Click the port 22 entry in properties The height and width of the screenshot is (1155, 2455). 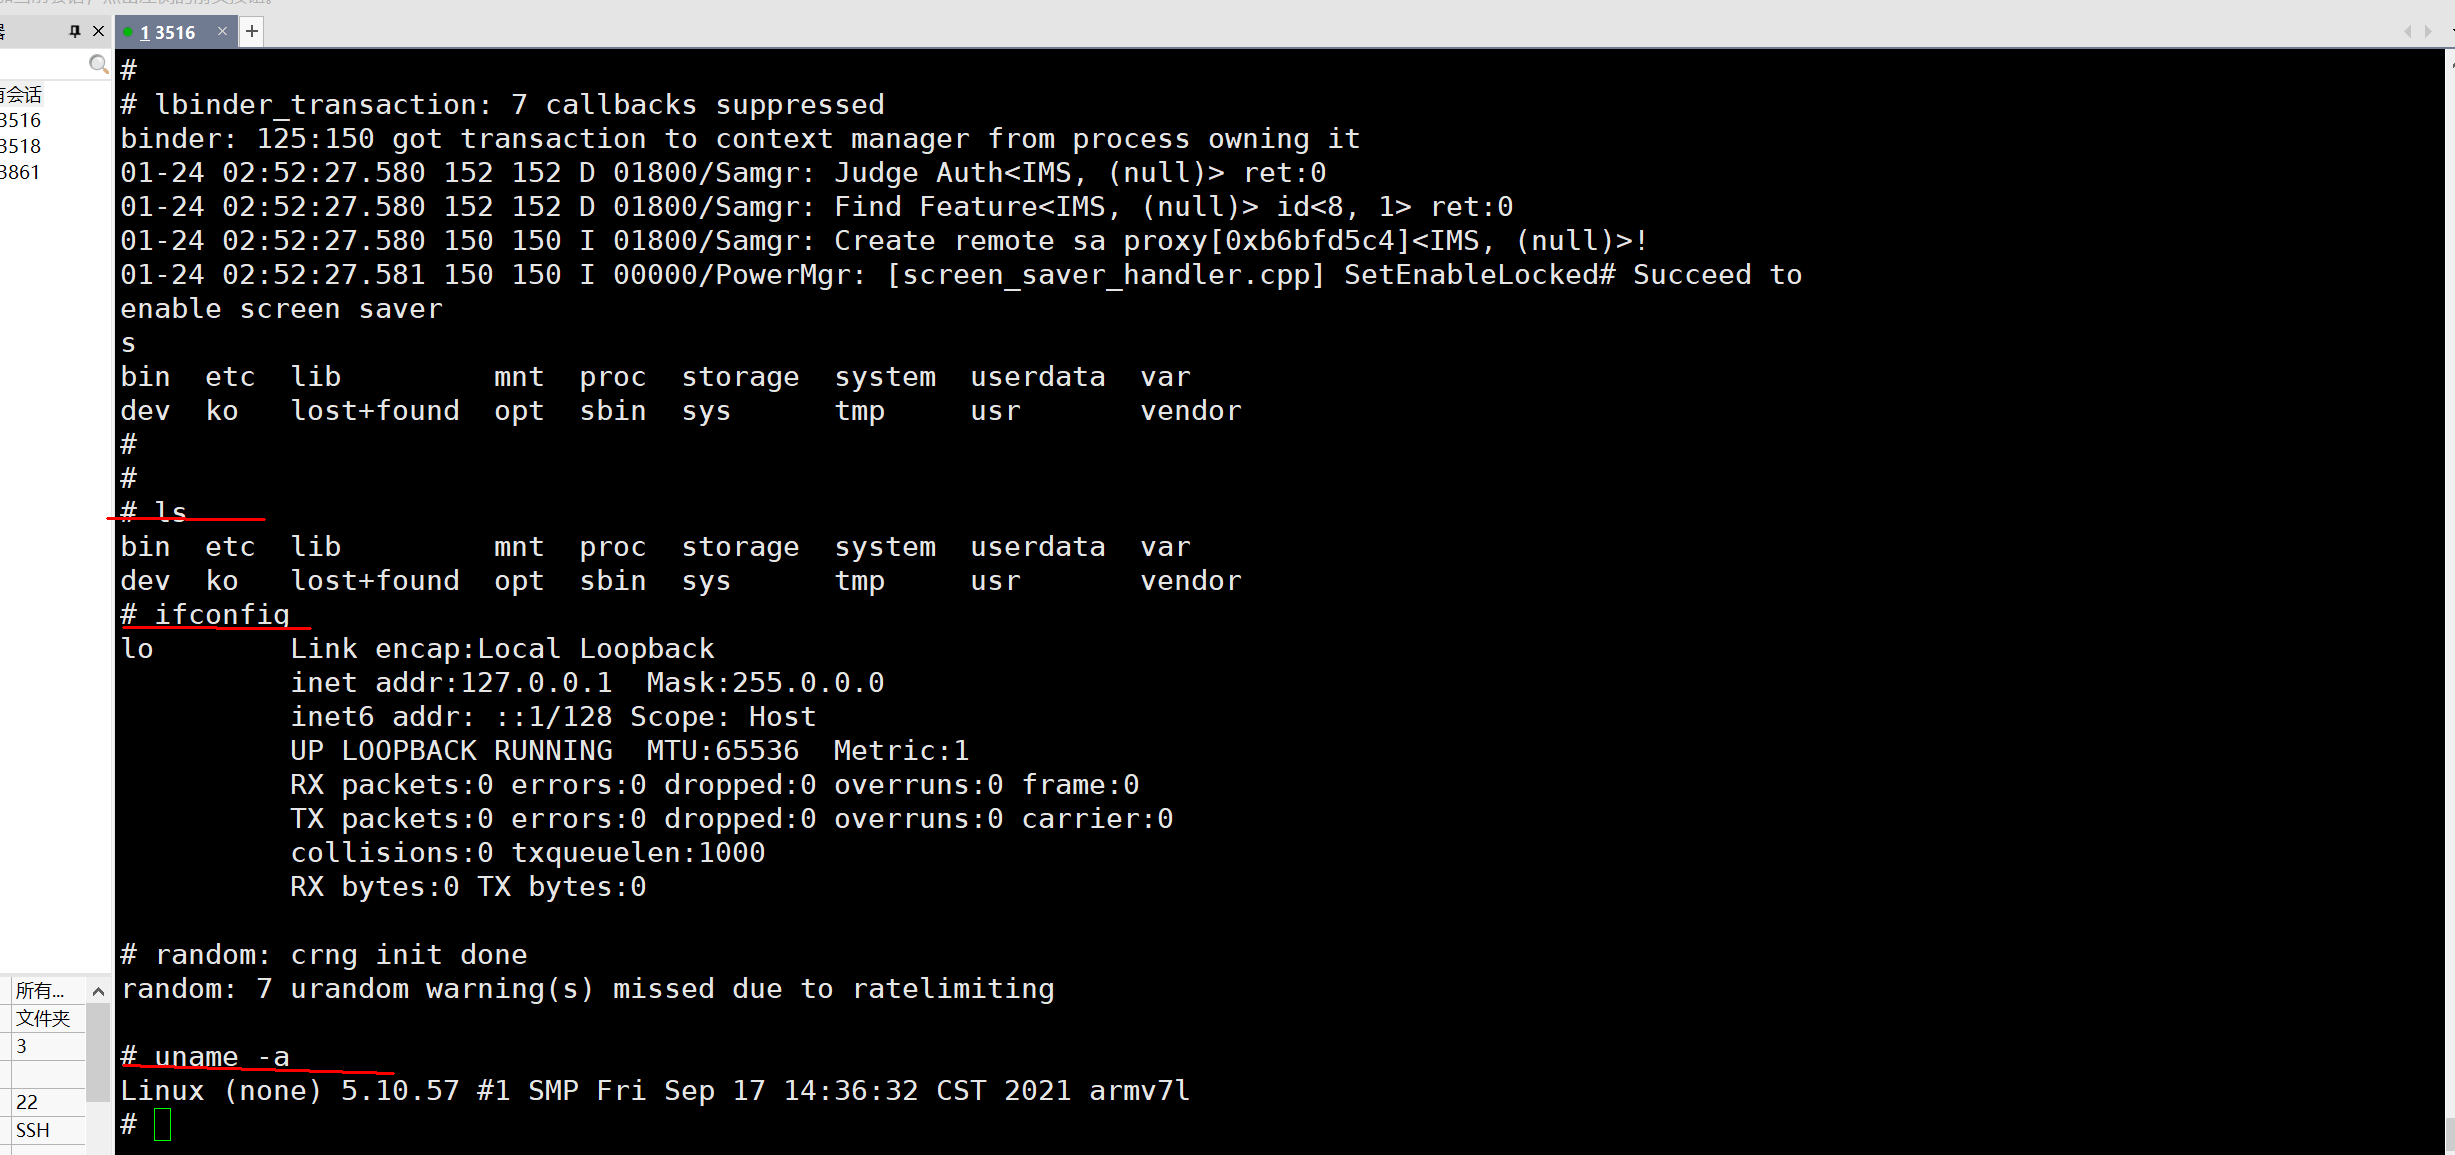coord(28,1101)
